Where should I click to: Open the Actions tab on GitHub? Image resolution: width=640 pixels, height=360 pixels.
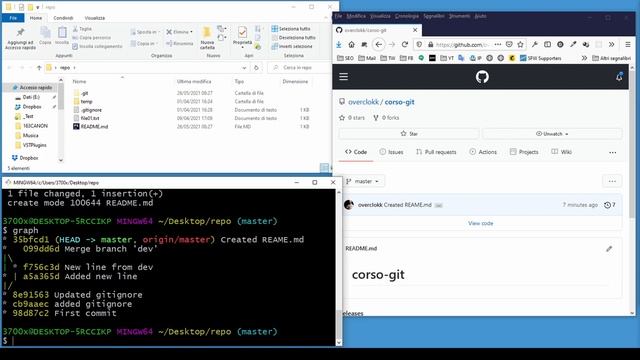483,152
